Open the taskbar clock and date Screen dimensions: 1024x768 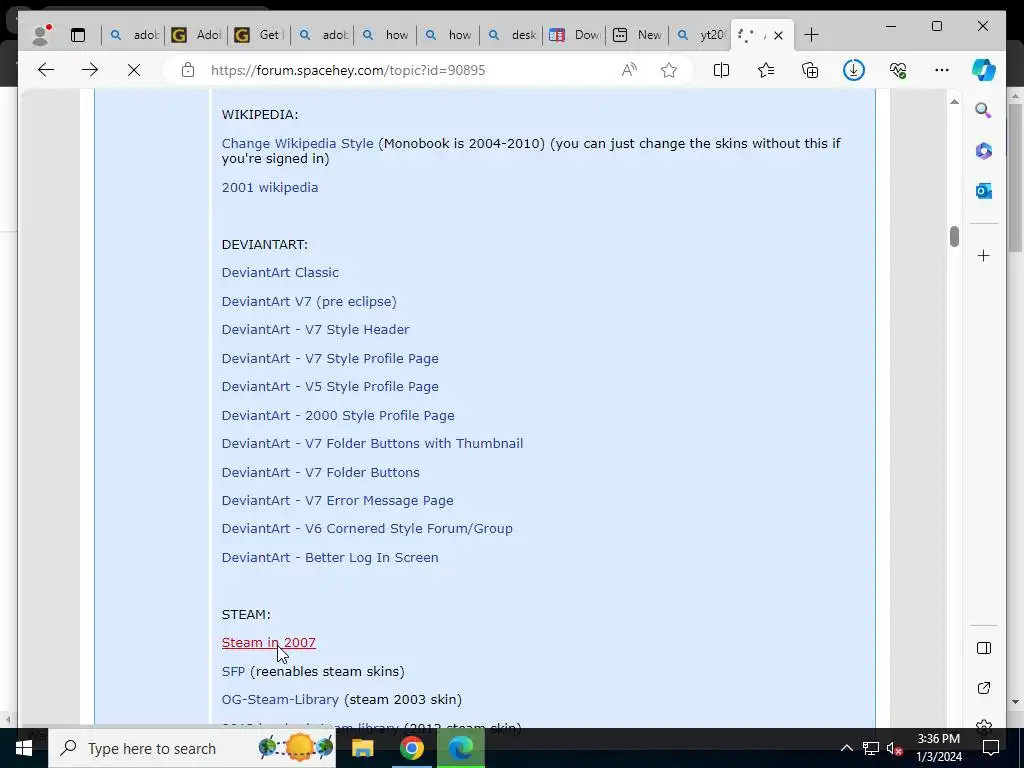click(x=938, y=748)
